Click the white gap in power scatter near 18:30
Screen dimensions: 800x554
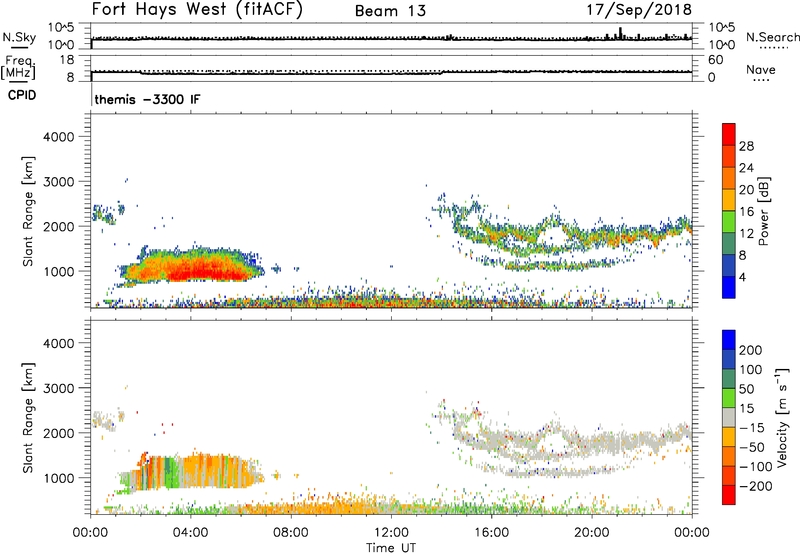(553, 235)
